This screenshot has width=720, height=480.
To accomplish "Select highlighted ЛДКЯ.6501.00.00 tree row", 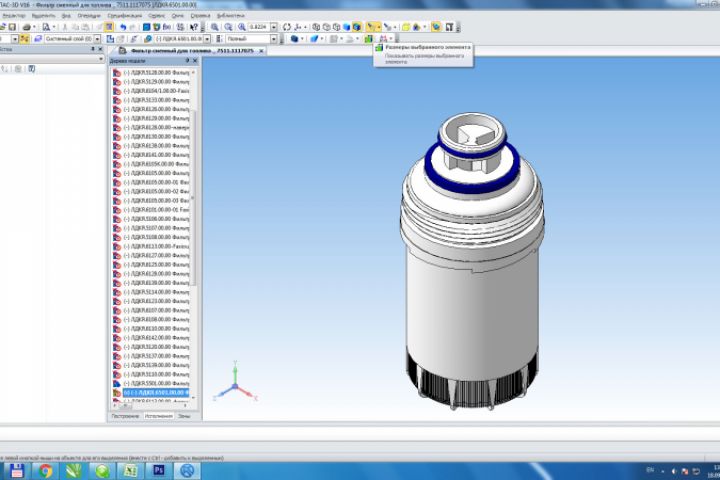I will (x=156, y=393).
